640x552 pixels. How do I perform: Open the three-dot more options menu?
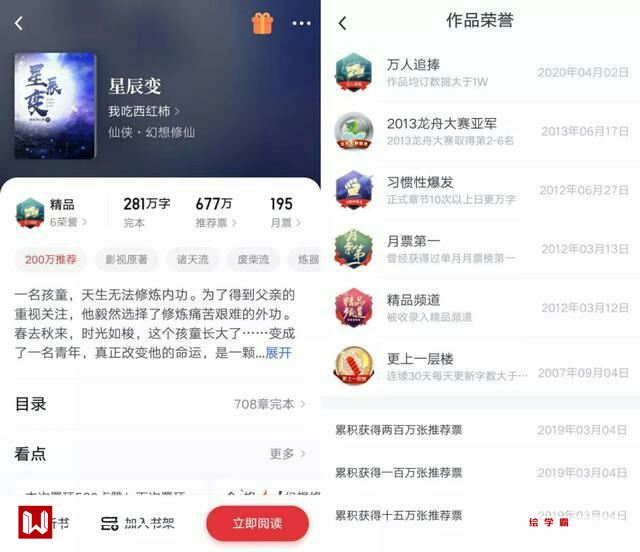[x=301, y=24]
